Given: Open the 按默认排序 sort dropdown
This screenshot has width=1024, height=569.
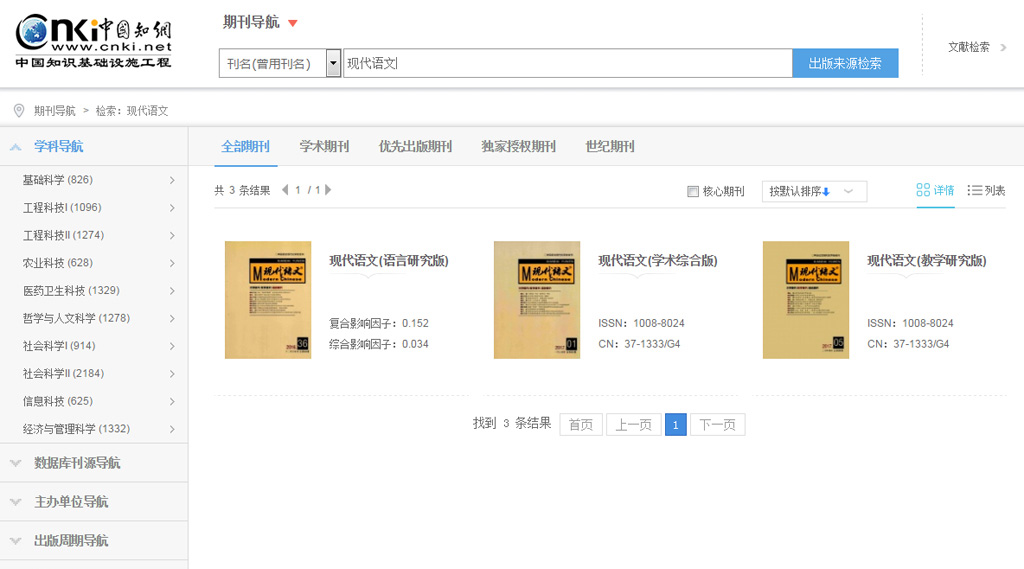Looking at the screenshot, I should pos(814,191).
